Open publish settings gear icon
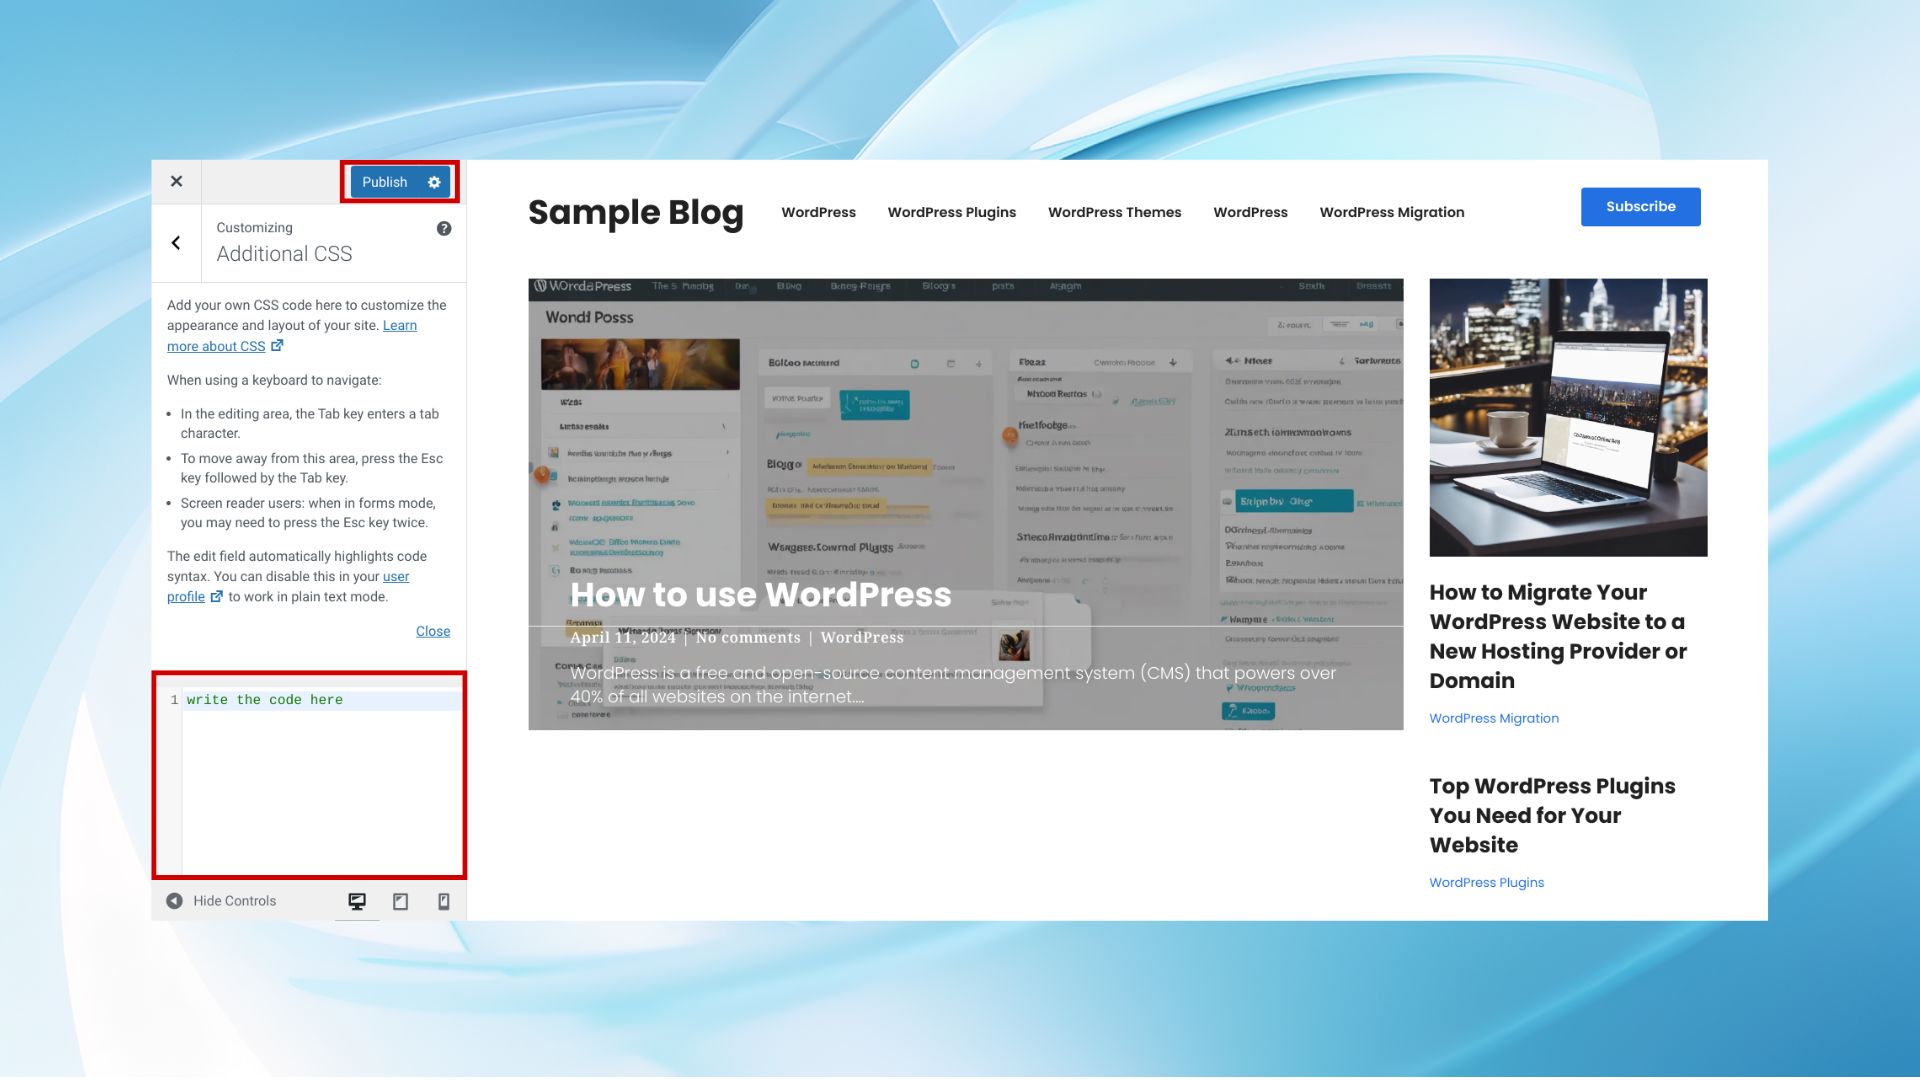Image resolution: width=1920 pixels, height=1080 pixels. coord(434,182)
